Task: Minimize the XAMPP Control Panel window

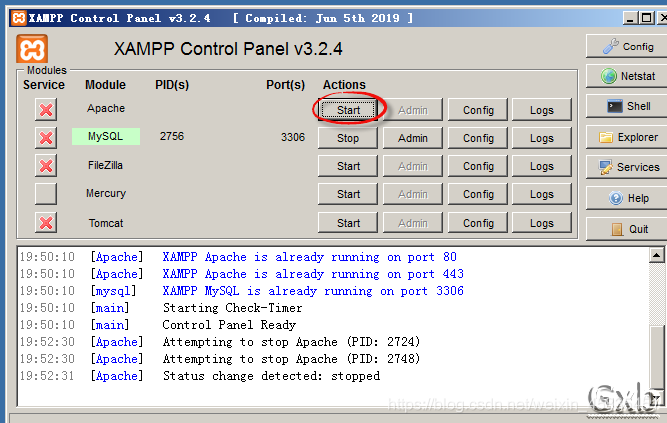Action: pyautogui.click(x=630, y=18)
